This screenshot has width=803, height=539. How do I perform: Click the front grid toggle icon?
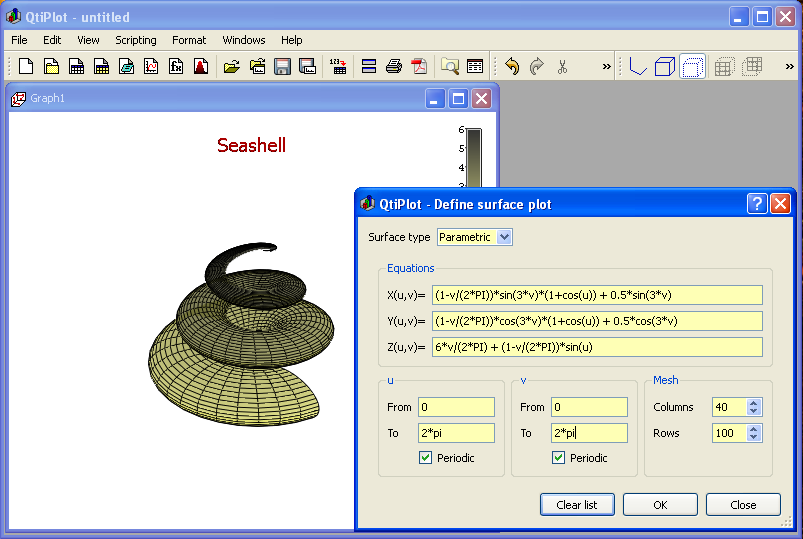click(724, 67)
